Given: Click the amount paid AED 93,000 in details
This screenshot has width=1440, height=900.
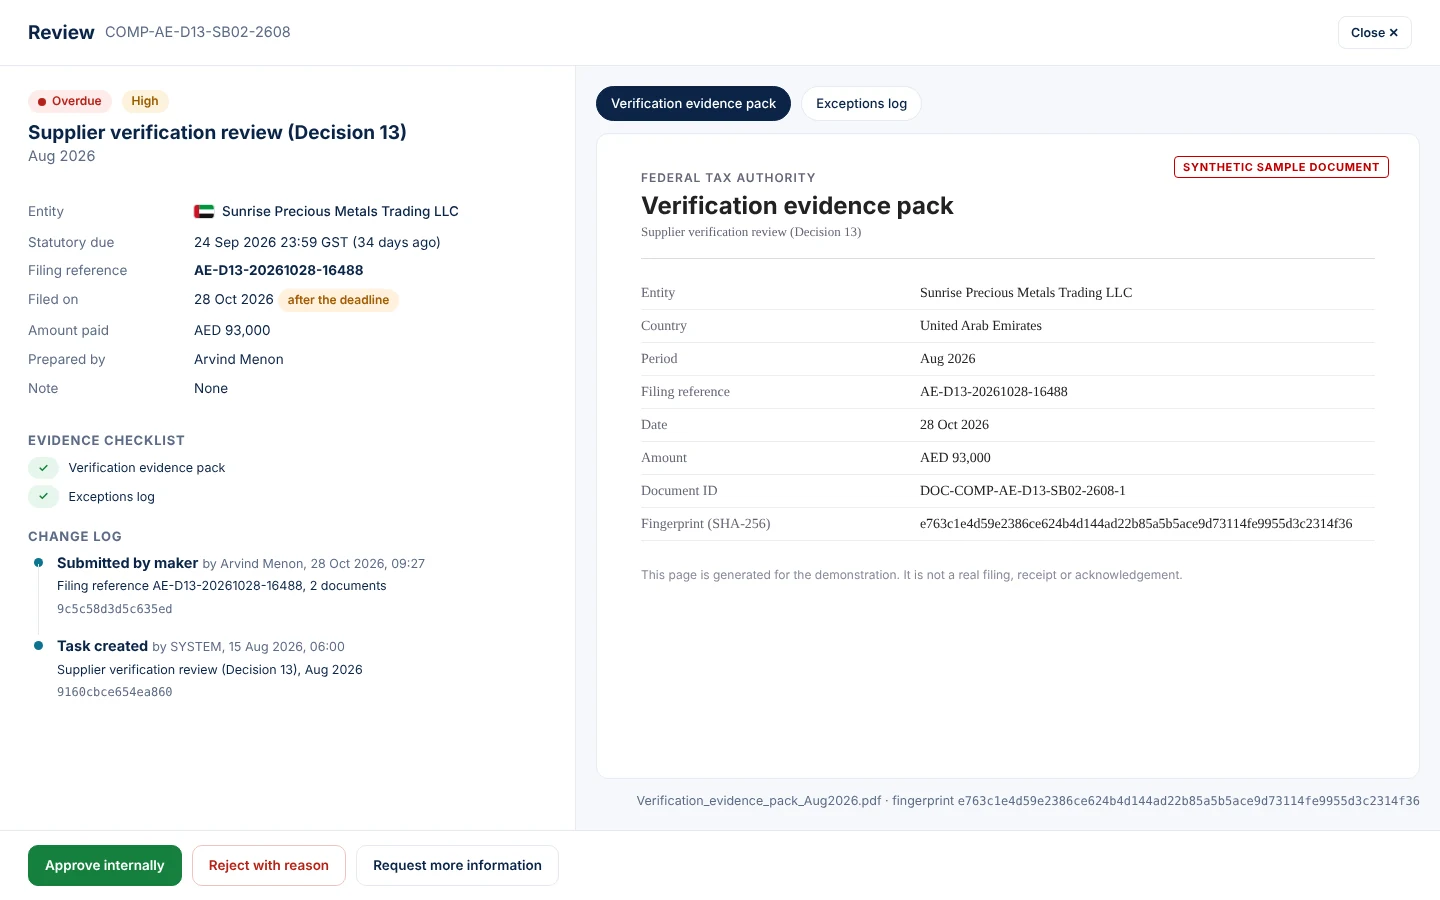Looking at the screenshot, I should pyautogui.click(x=232, y=330).
